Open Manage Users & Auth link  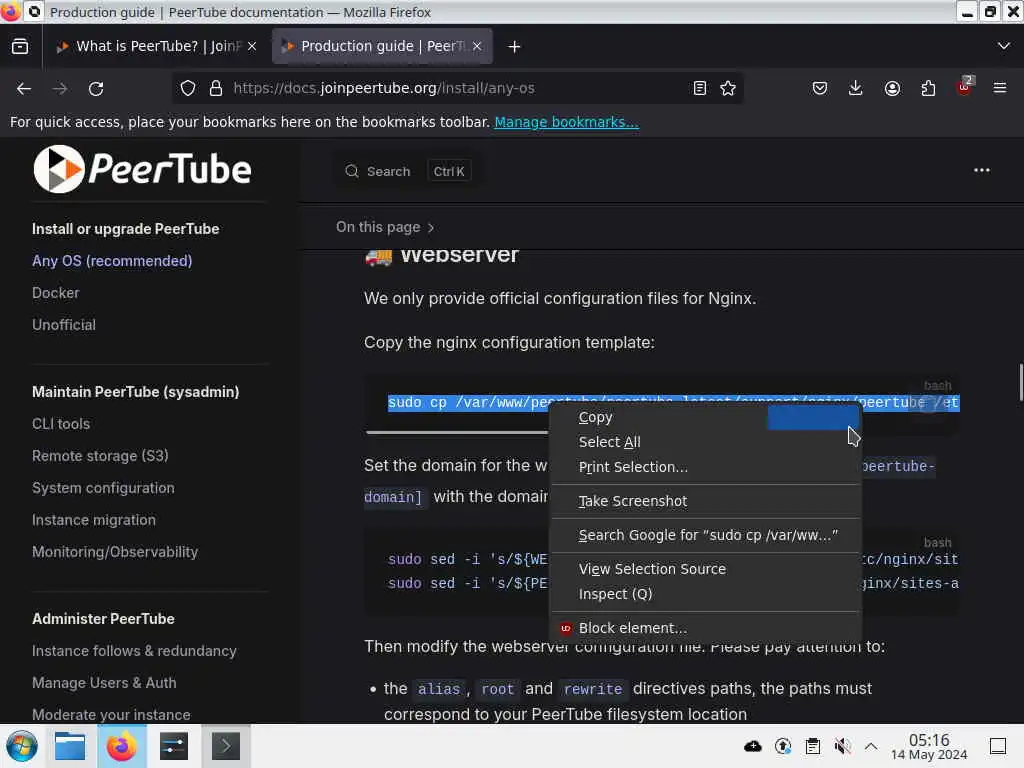(x=104, y=682)
